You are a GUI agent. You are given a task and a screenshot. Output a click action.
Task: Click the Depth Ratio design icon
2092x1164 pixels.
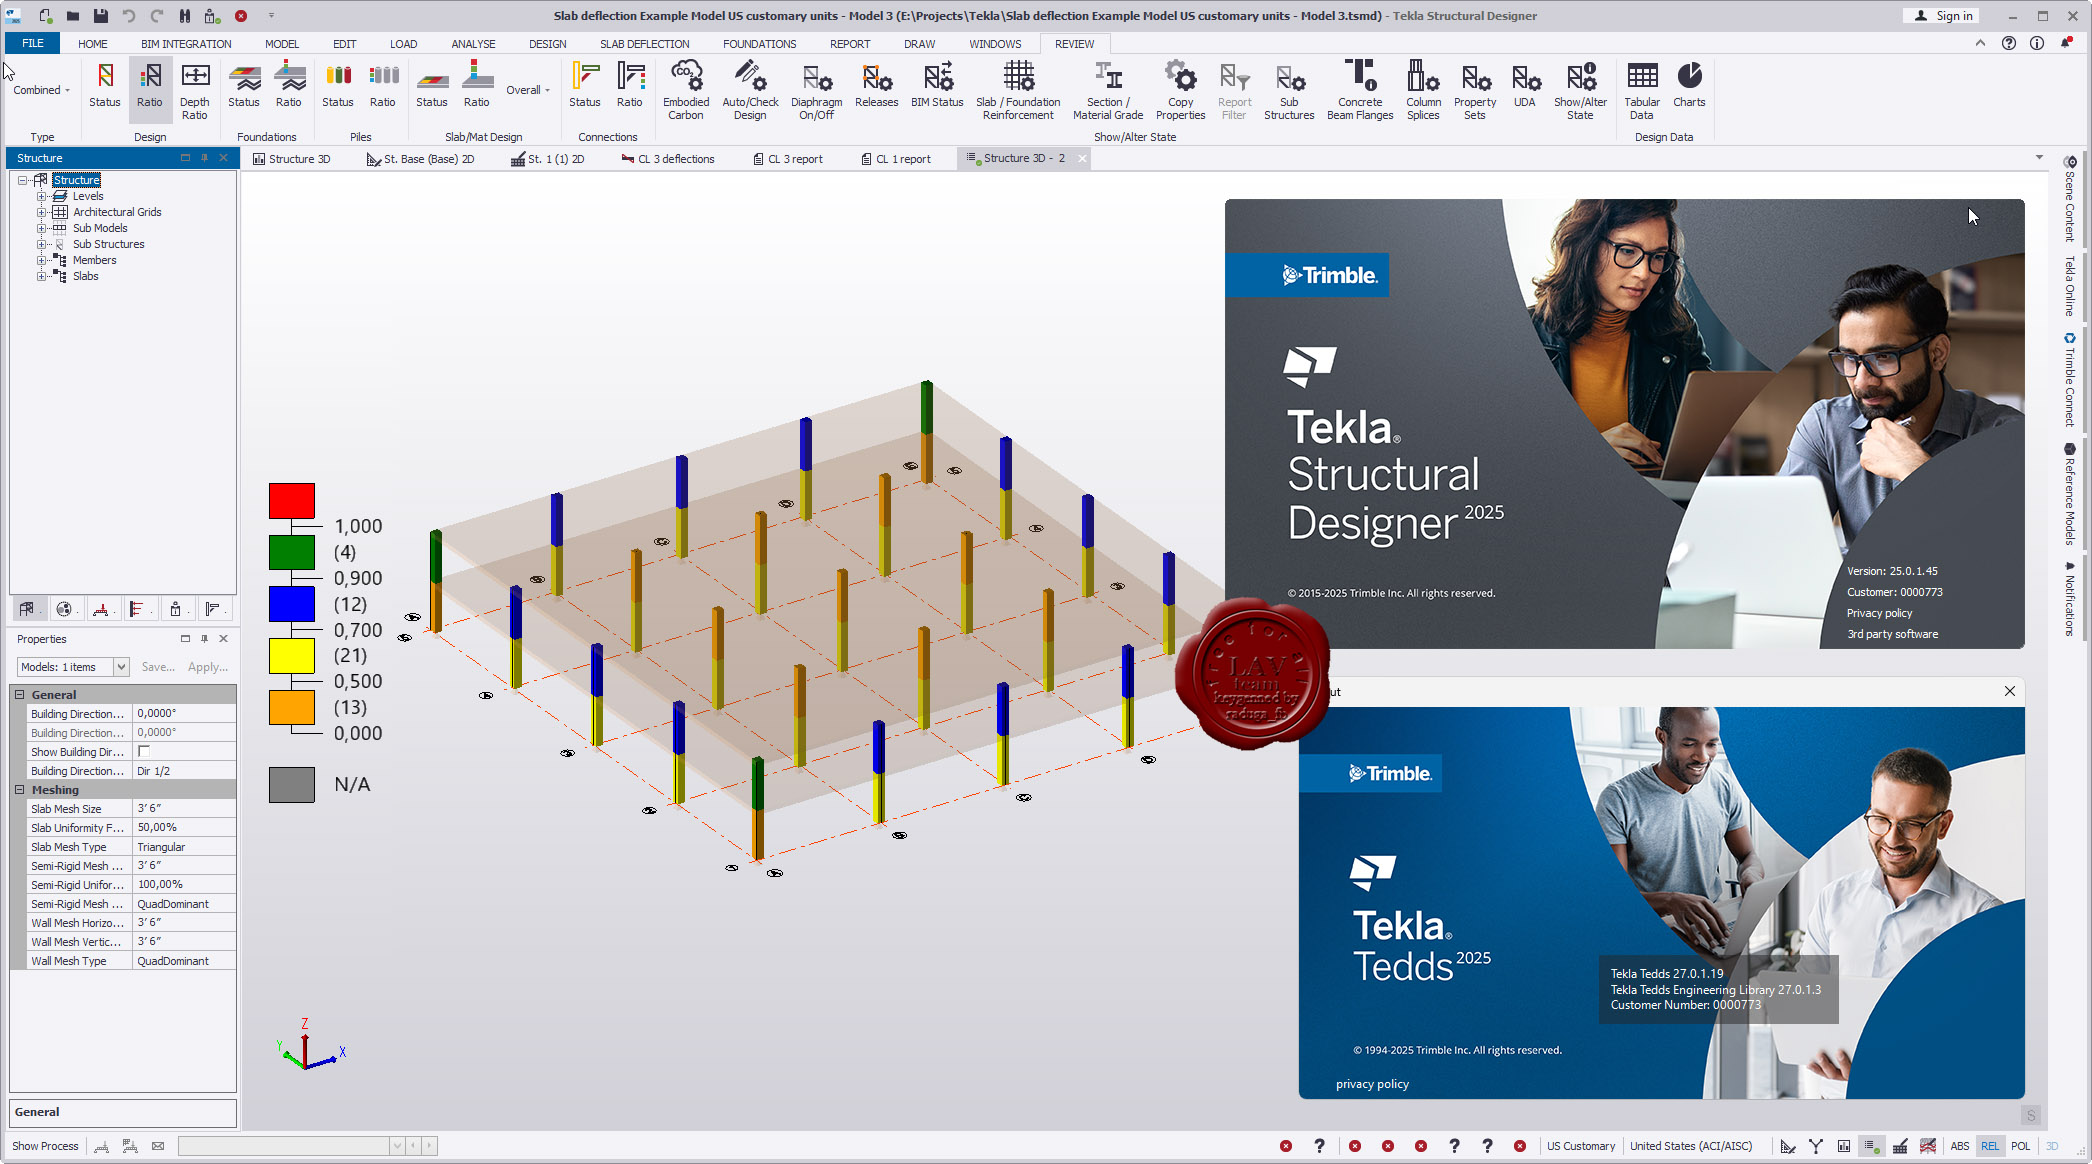195,90
